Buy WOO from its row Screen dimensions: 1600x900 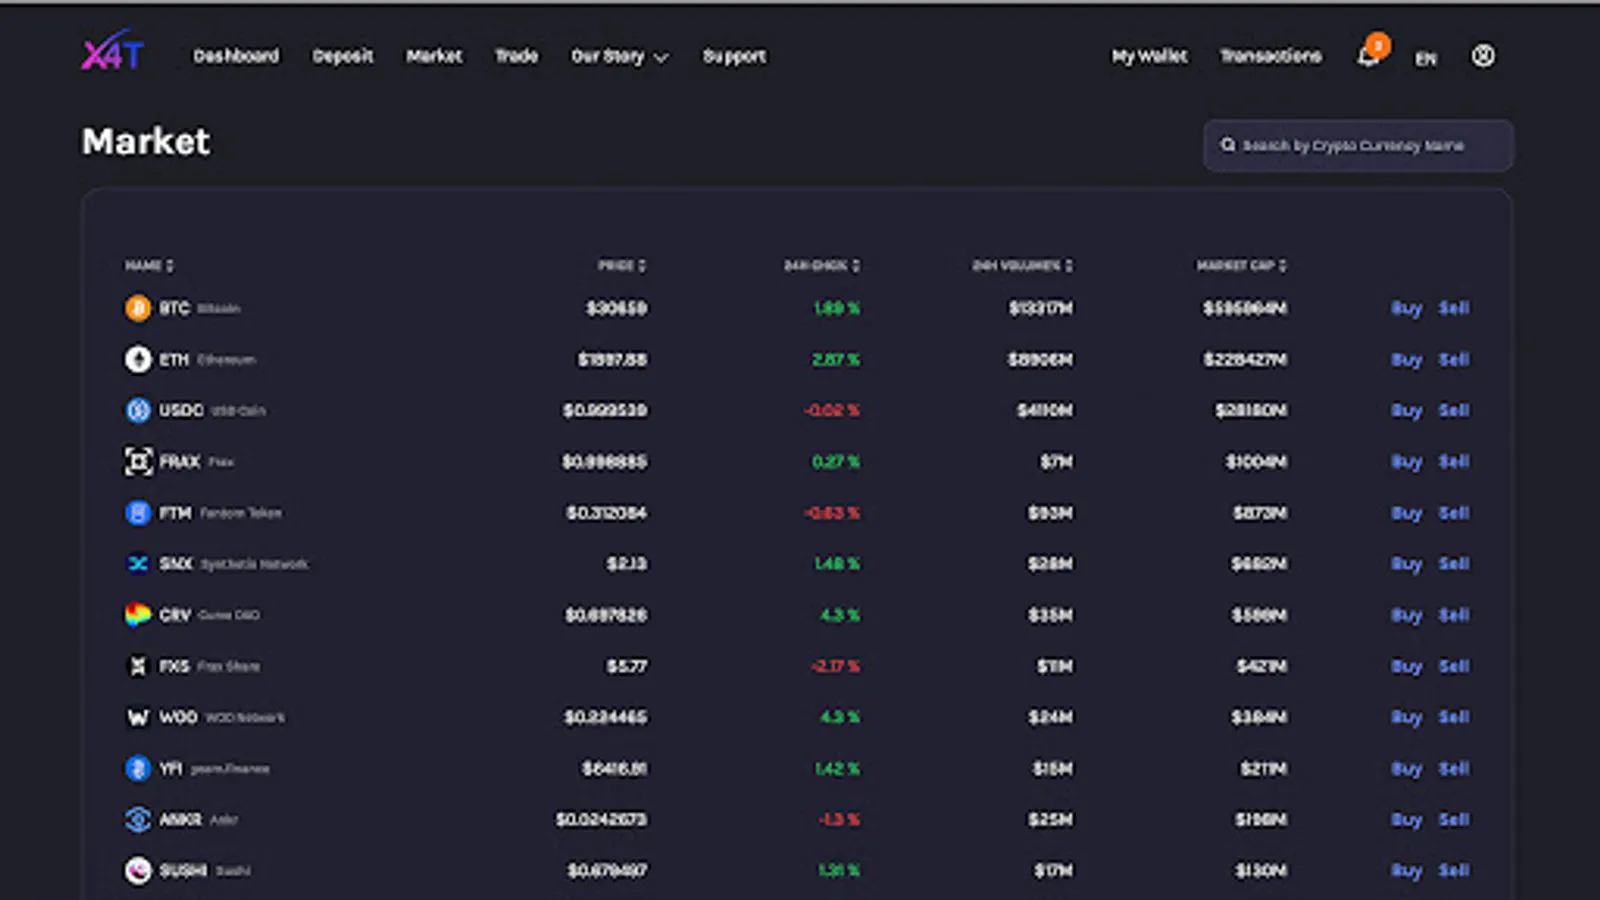pyautogui.click(x=1406, y=717)
